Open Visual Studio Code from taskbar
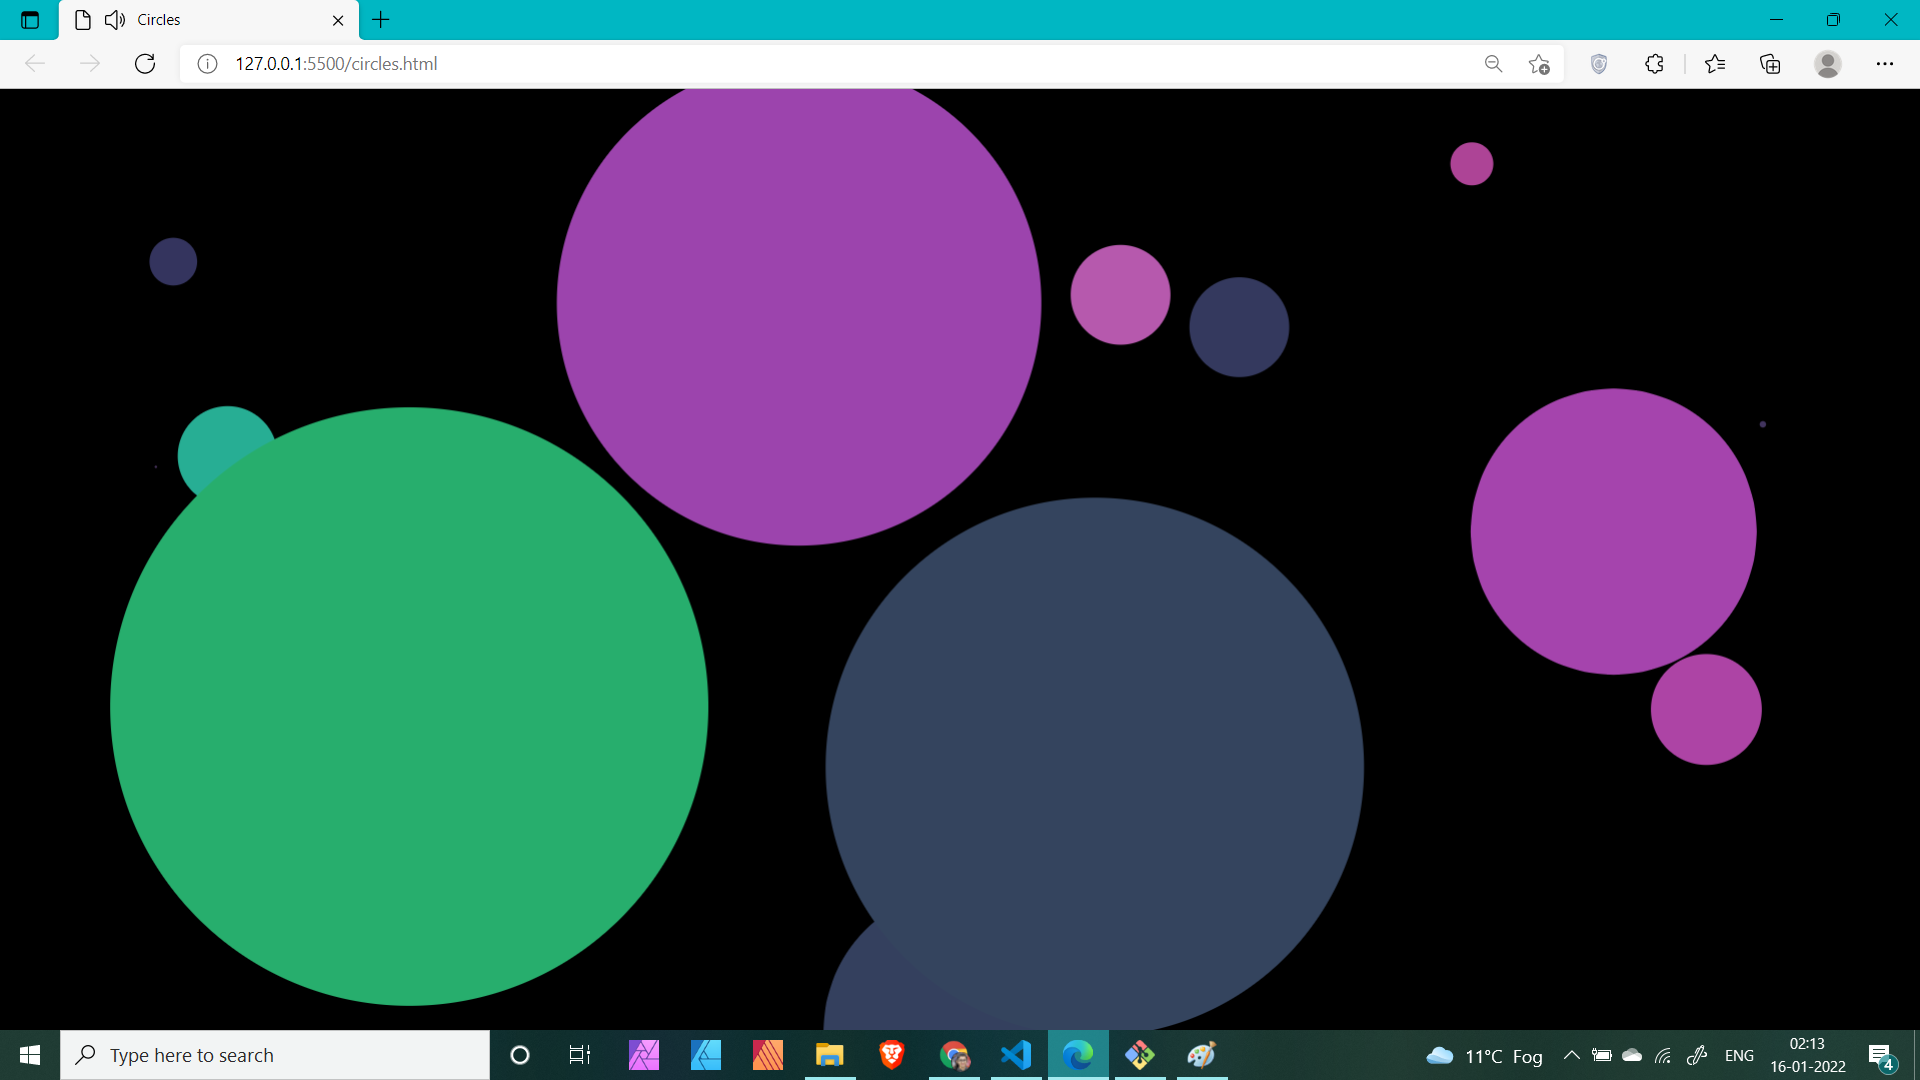Image resolution: width=1920 pixels, height=1080 pixels. [1016, 1055]
